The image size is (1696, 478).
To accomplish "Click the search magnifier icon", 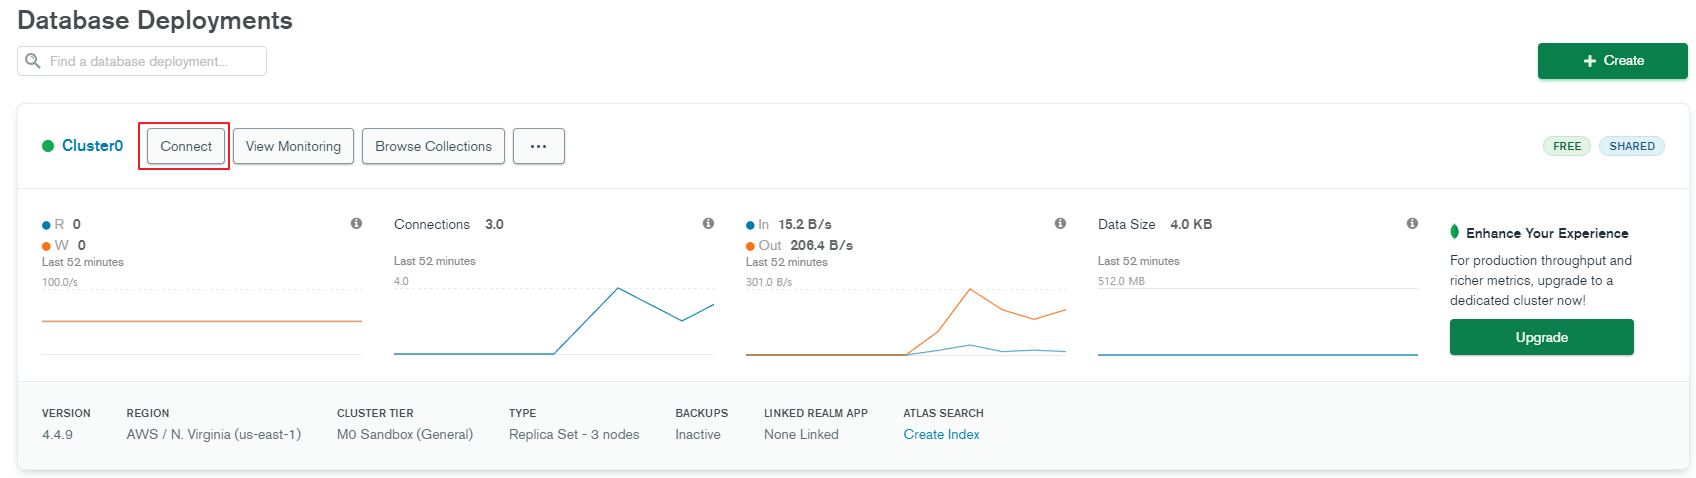I will tap(33, 61).
